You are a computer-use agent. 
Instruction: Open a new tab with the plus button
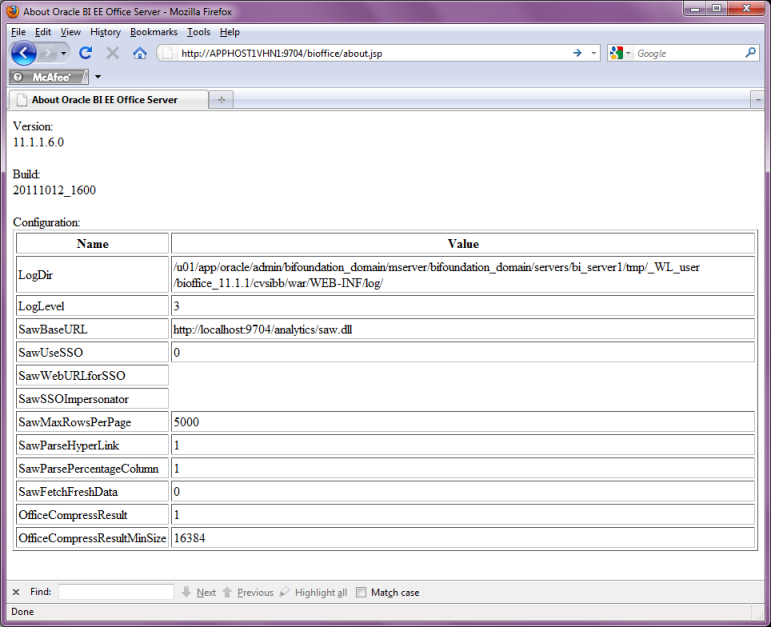pos(221,100)
